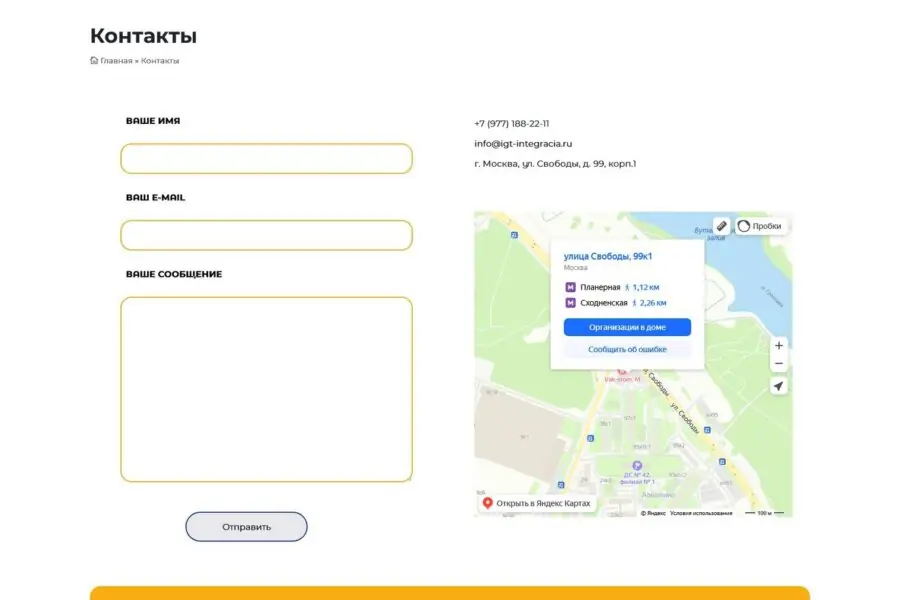Open the Главная breadcrumb link

[116, 61]
